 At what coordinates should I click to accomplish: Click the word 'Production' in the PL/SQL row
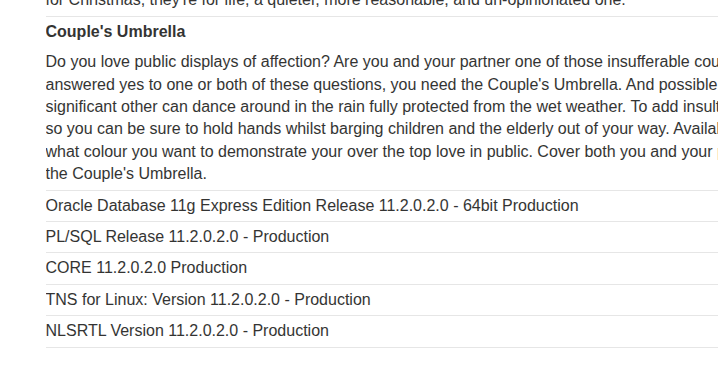pyautogui.click(x=291, y=237)
